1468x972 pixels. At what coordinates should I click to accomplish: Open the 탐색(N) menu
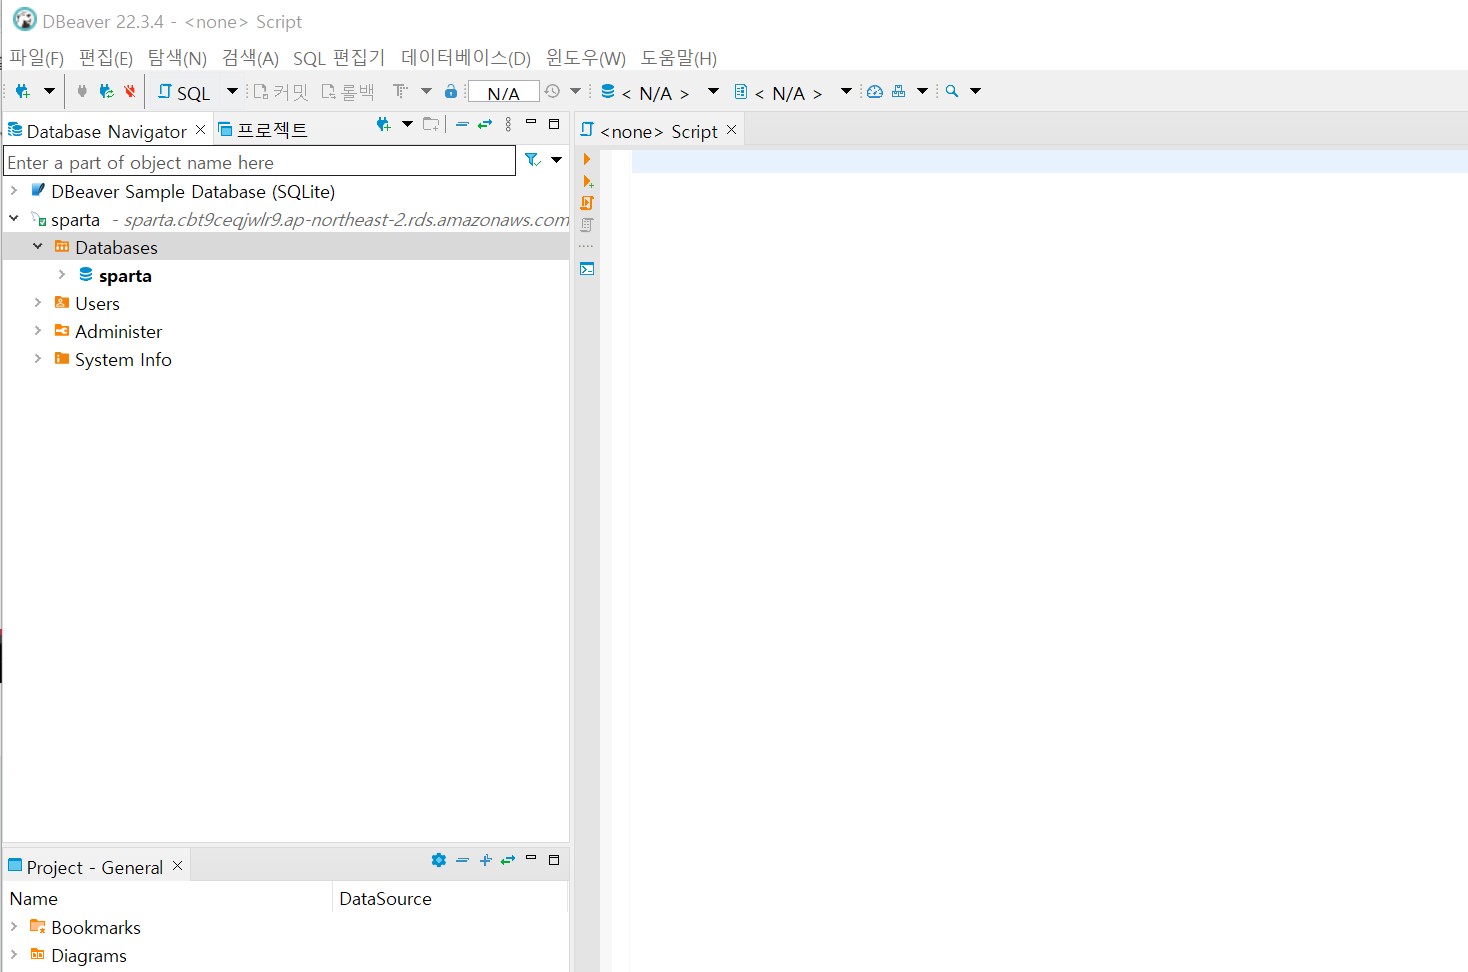tap(177, 58)
